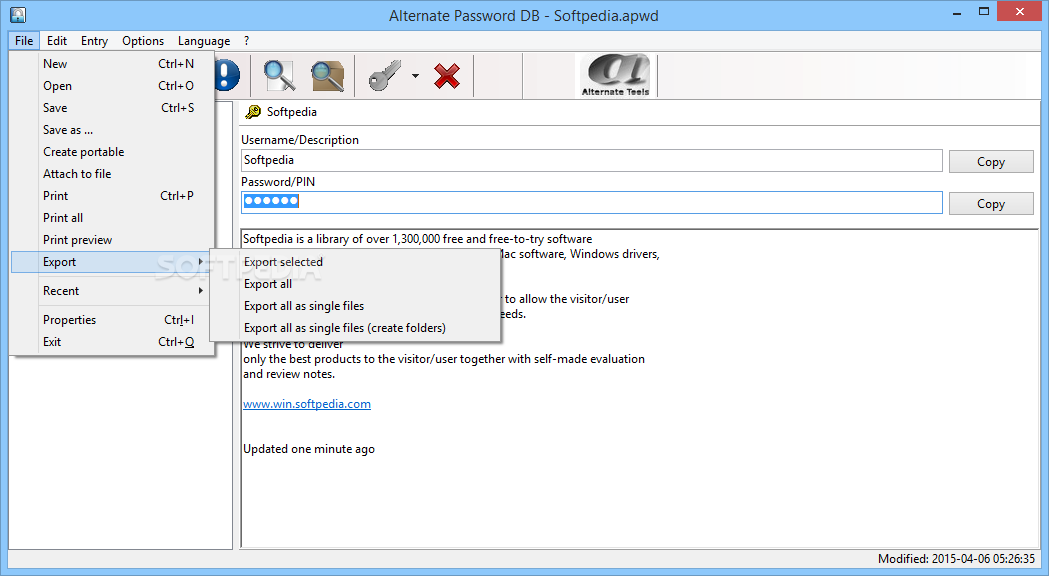
Task: Select Export selected option
Action: pyautogui.click(x=355, y=262)
